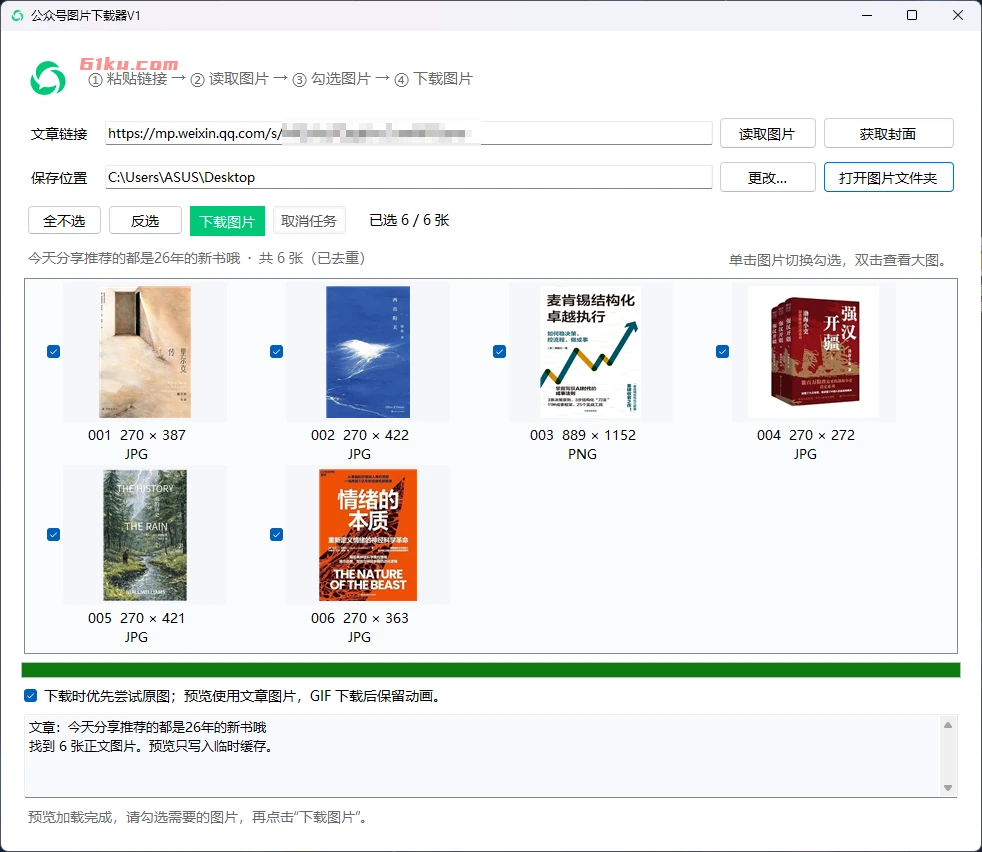Screen dimensions: 982x852
Task: Uncheck checkbox for image 006
Action: [276, 534]
